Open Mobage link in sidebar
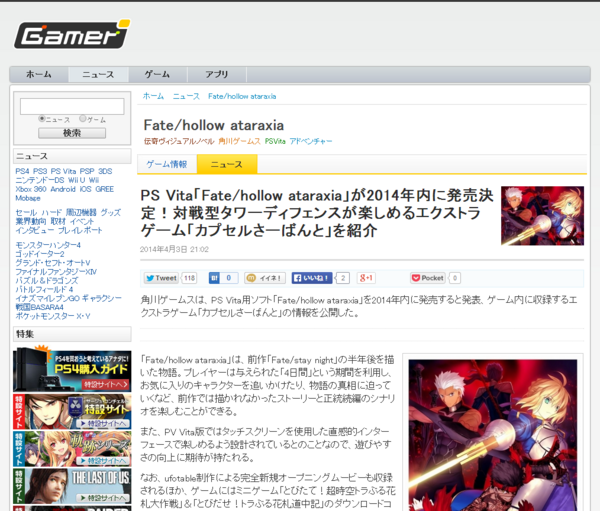The image size is (600, 511). click(x=28, y=198)
